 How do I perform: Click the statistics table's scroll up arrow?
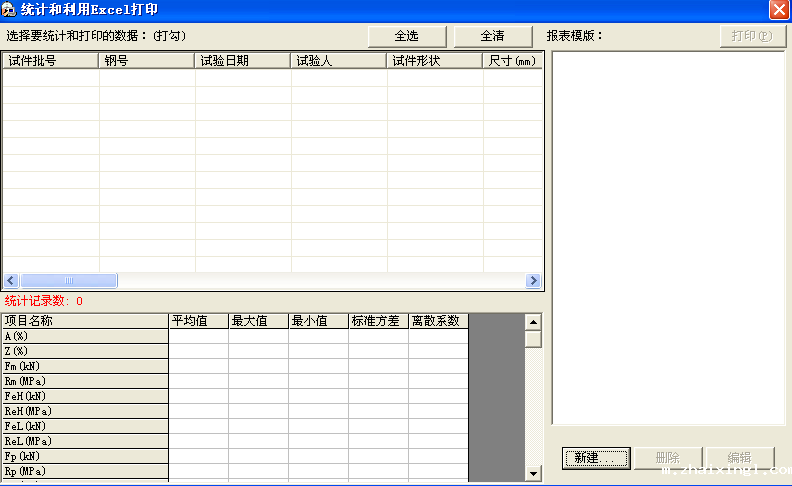pyautogui.click(x=533, y=322)
